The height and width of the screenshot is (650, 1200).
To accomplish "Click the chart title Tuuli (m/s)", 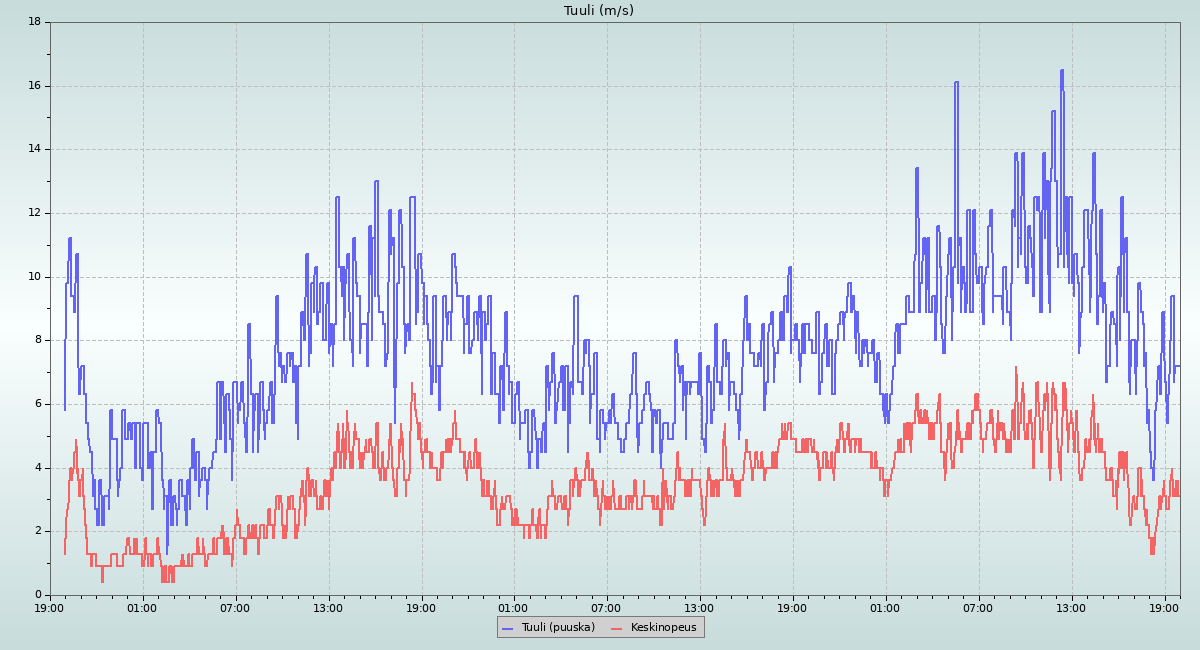I will [599, 11].
